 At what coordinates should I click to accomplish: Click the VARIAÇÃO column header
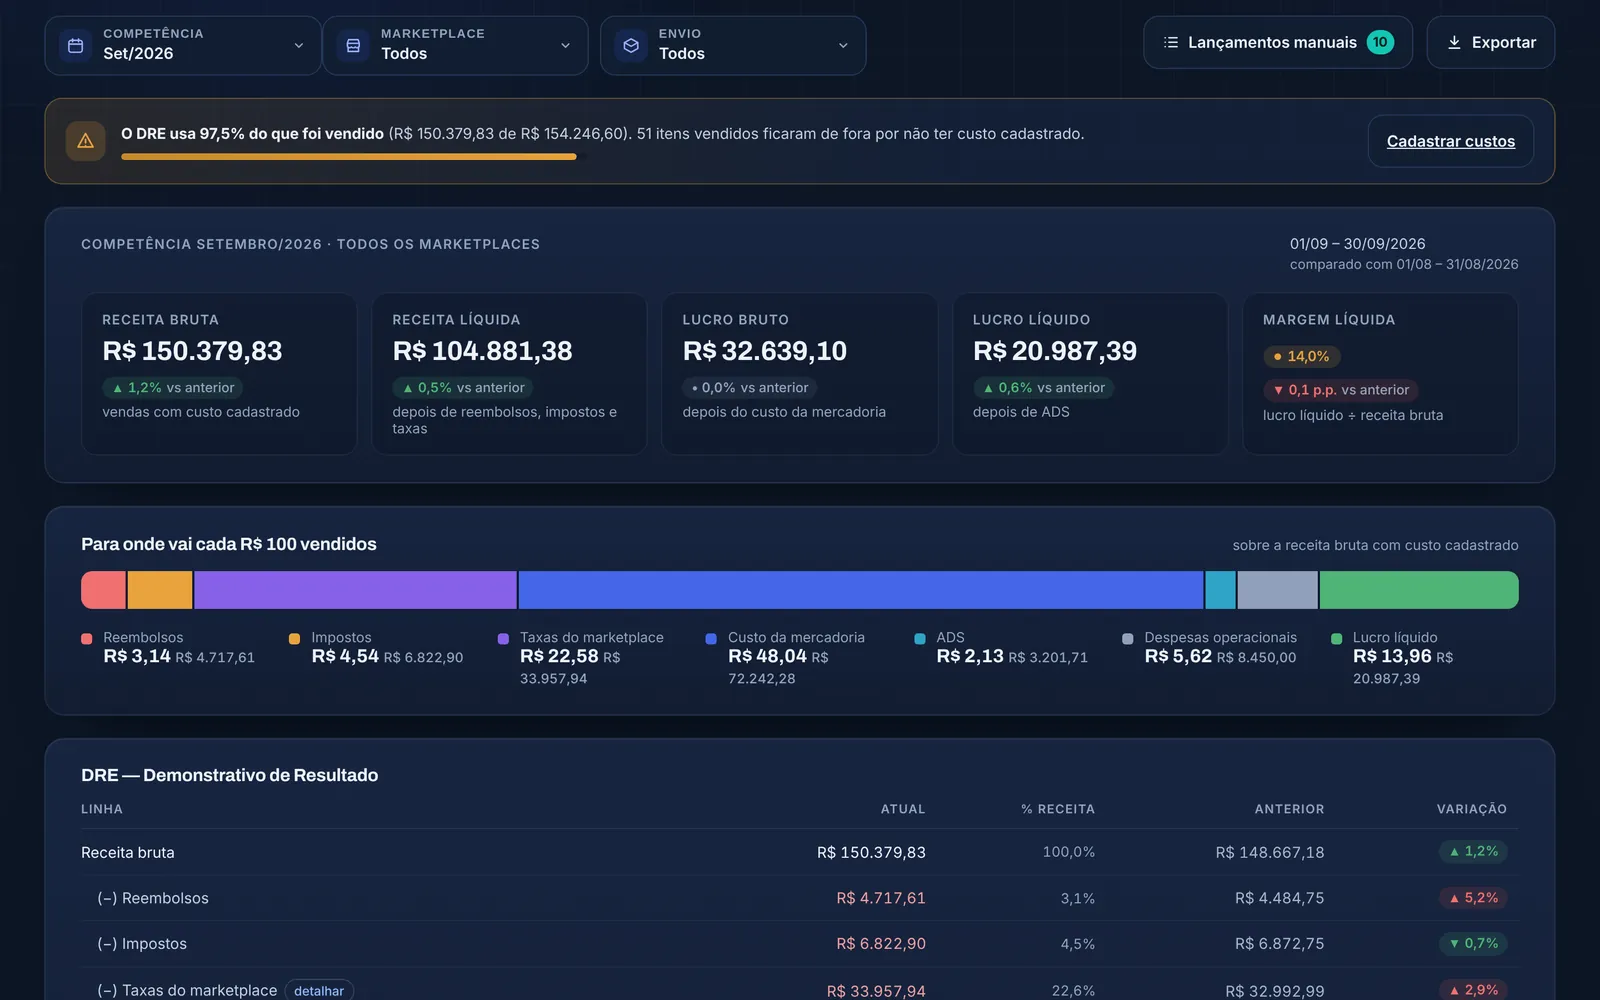(1472, 809)
